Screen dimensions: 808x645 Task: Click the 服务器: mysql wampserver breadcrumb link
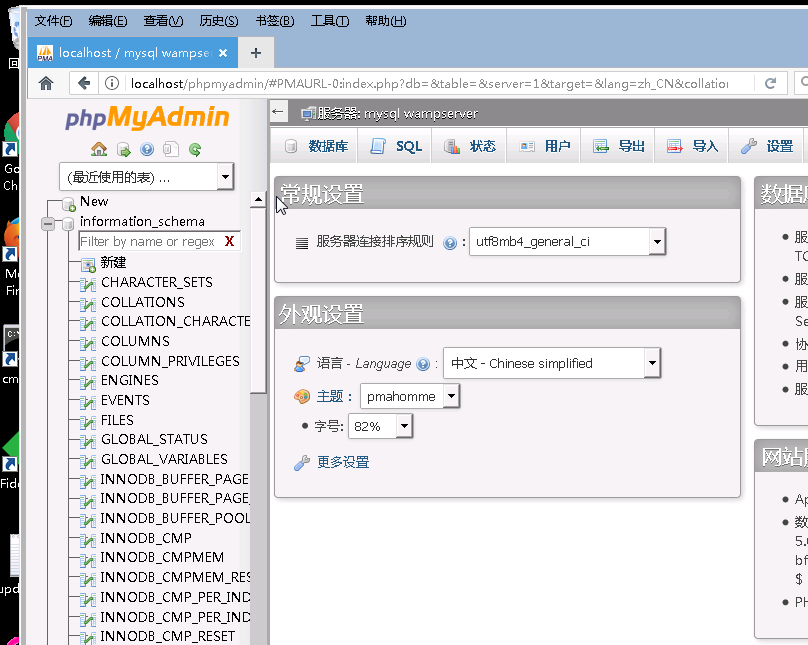click(397, 113)
